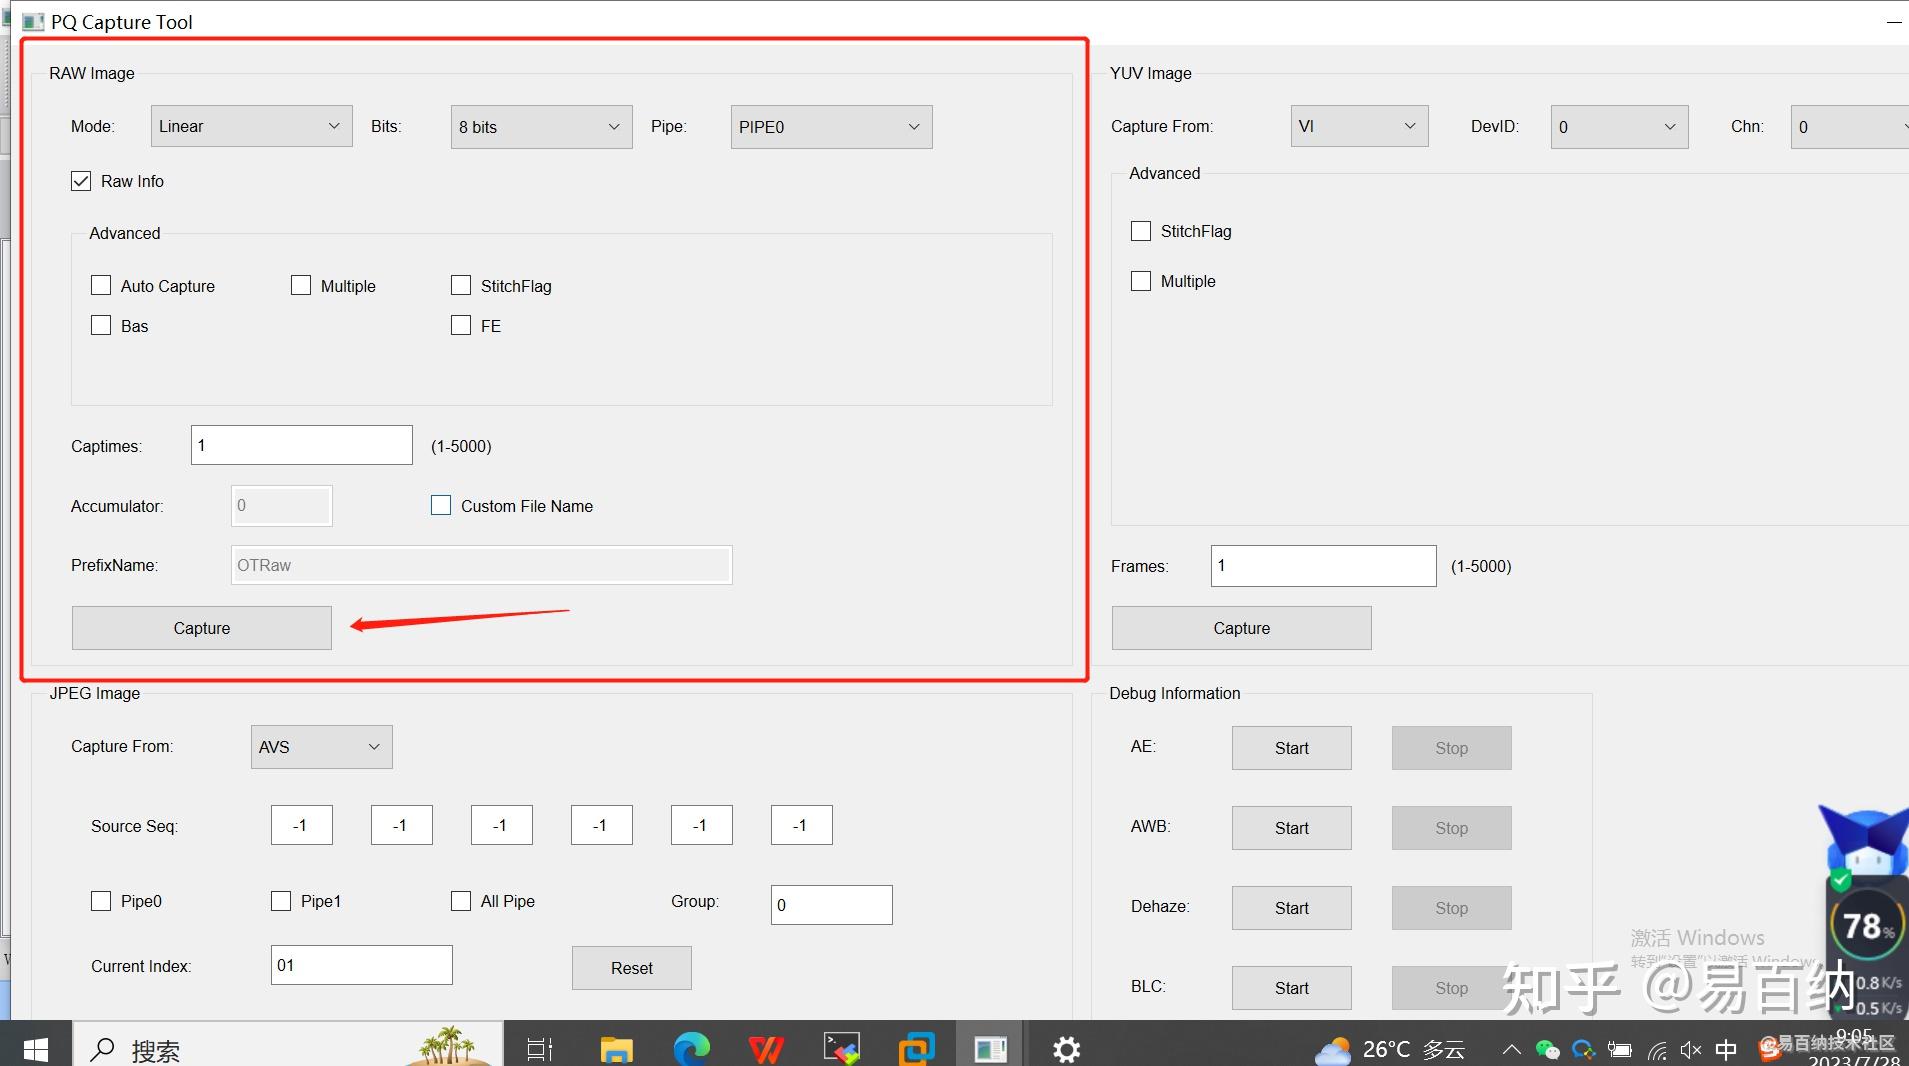Click the volume icon in system tray
Screen dimensions: 1909x1066
pyautogui.click(x=1692, y=1049)
